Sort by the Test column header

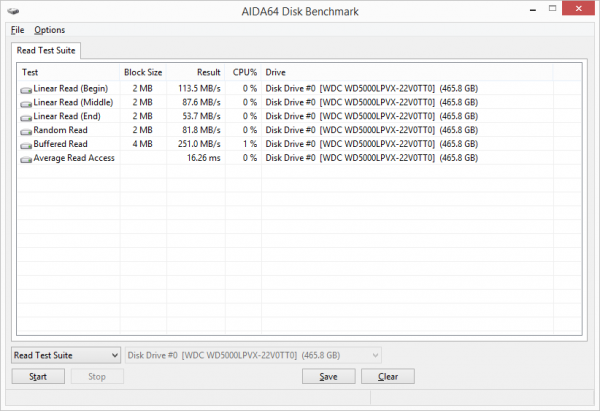click(x=68, y=72)
